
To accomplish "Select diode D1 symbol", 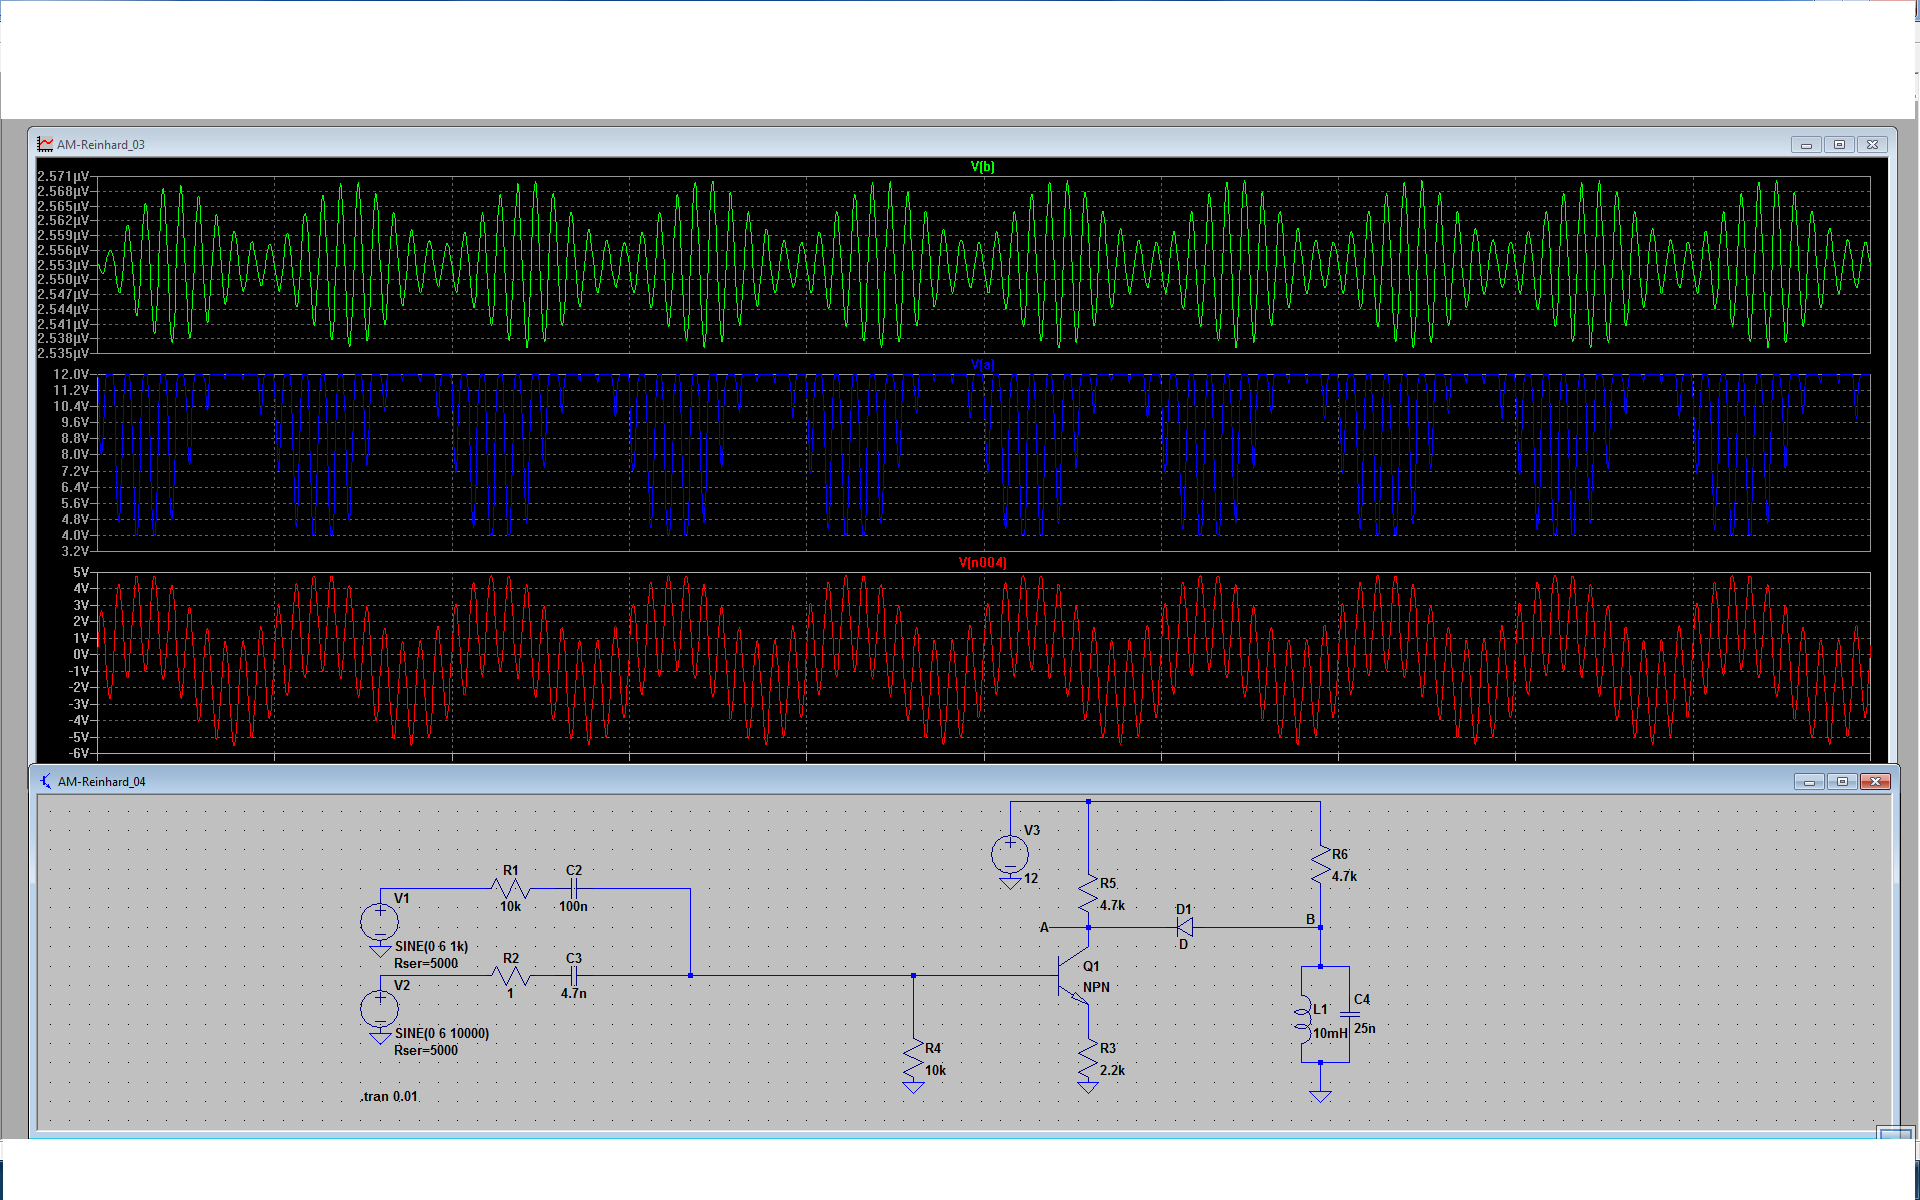I will [x=1184, y=927].
